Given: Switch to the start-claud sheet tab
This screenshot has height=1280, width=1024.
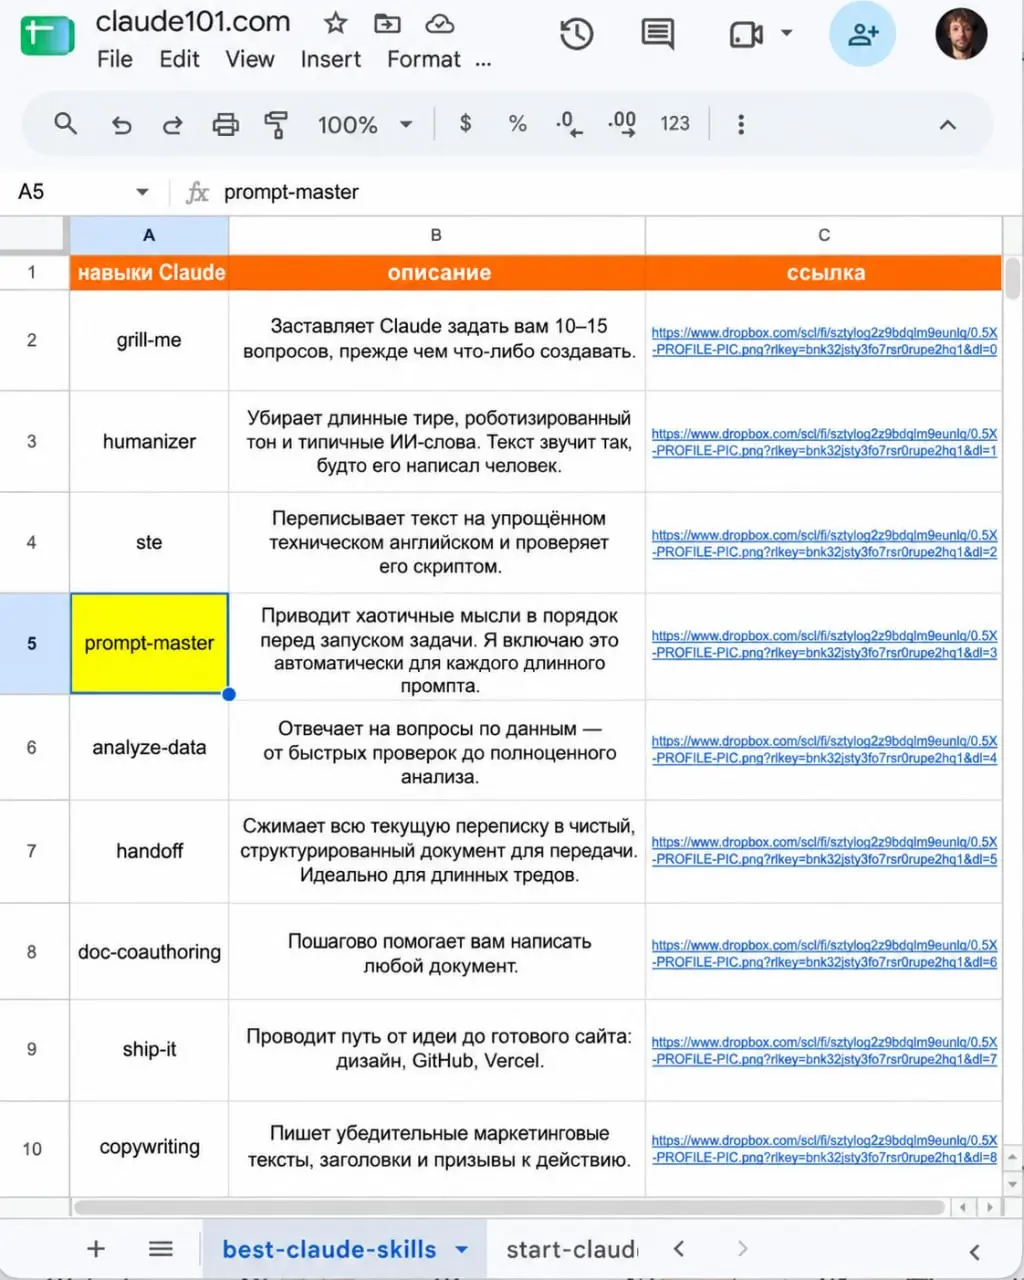Looking at the screenshot, I should (571, 1249).
